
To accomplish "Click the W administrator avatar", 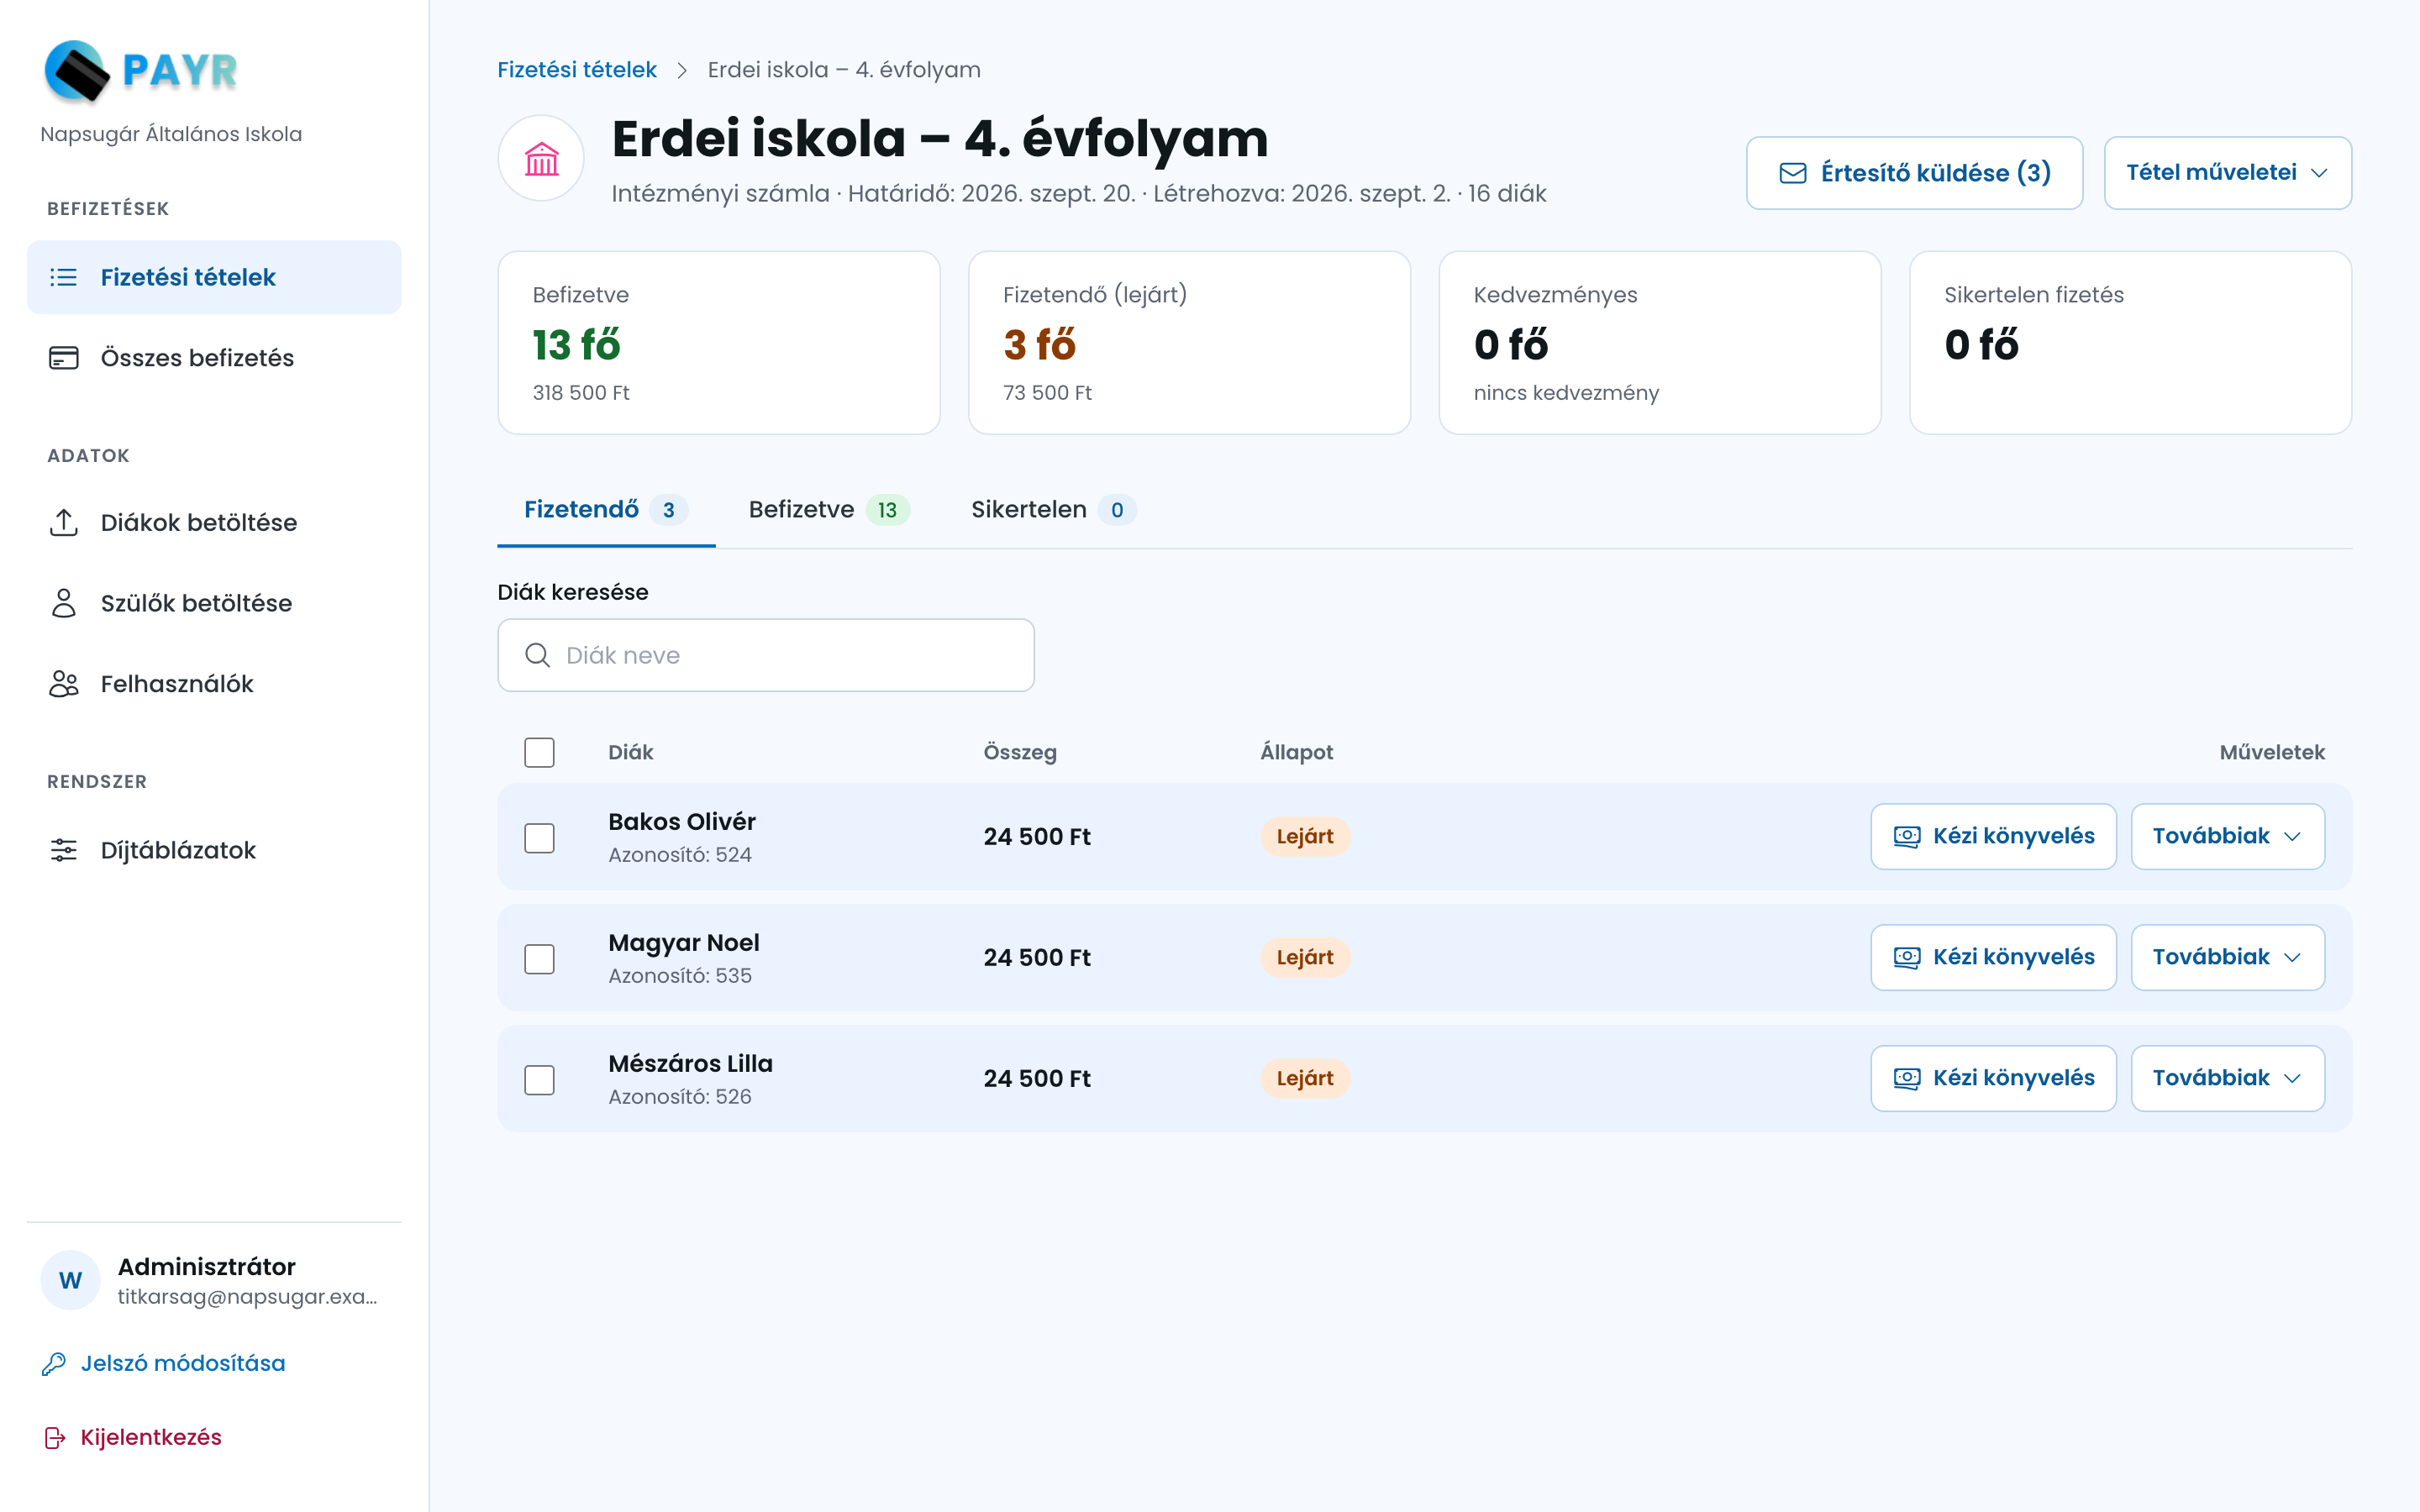I will coord(70,1280).
